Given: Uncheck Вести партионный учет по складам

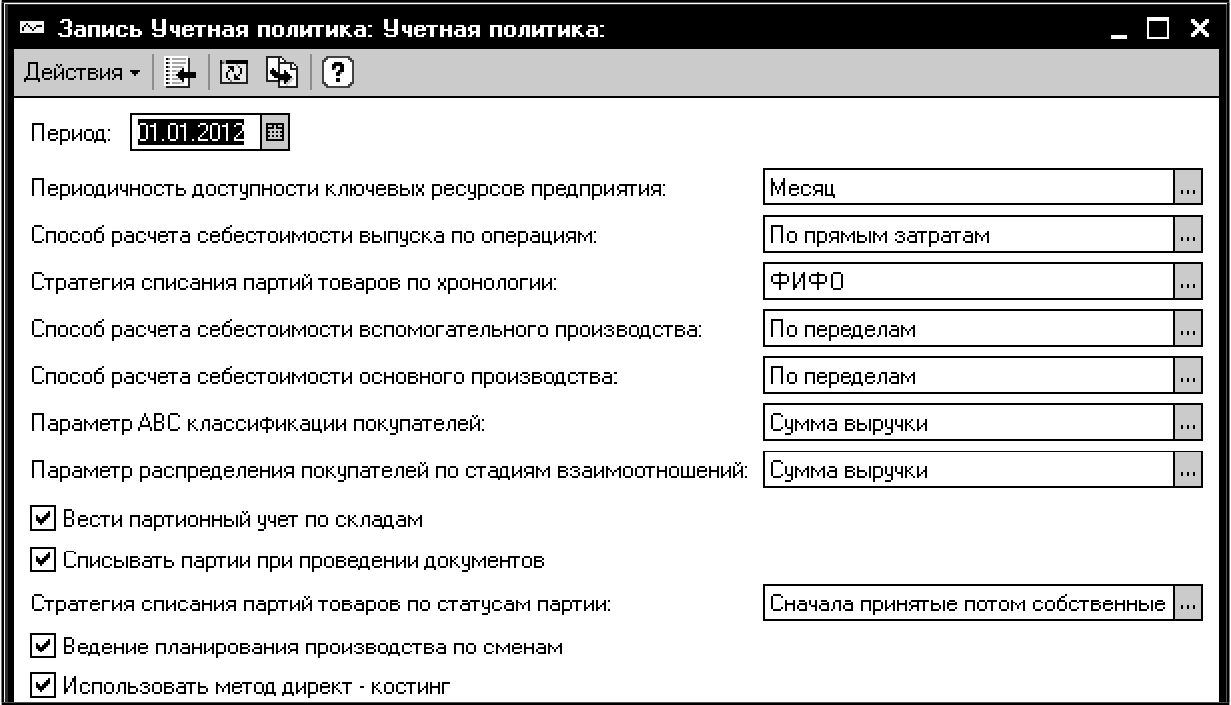Looking at the screenshot, I should (x=43, y=519).
